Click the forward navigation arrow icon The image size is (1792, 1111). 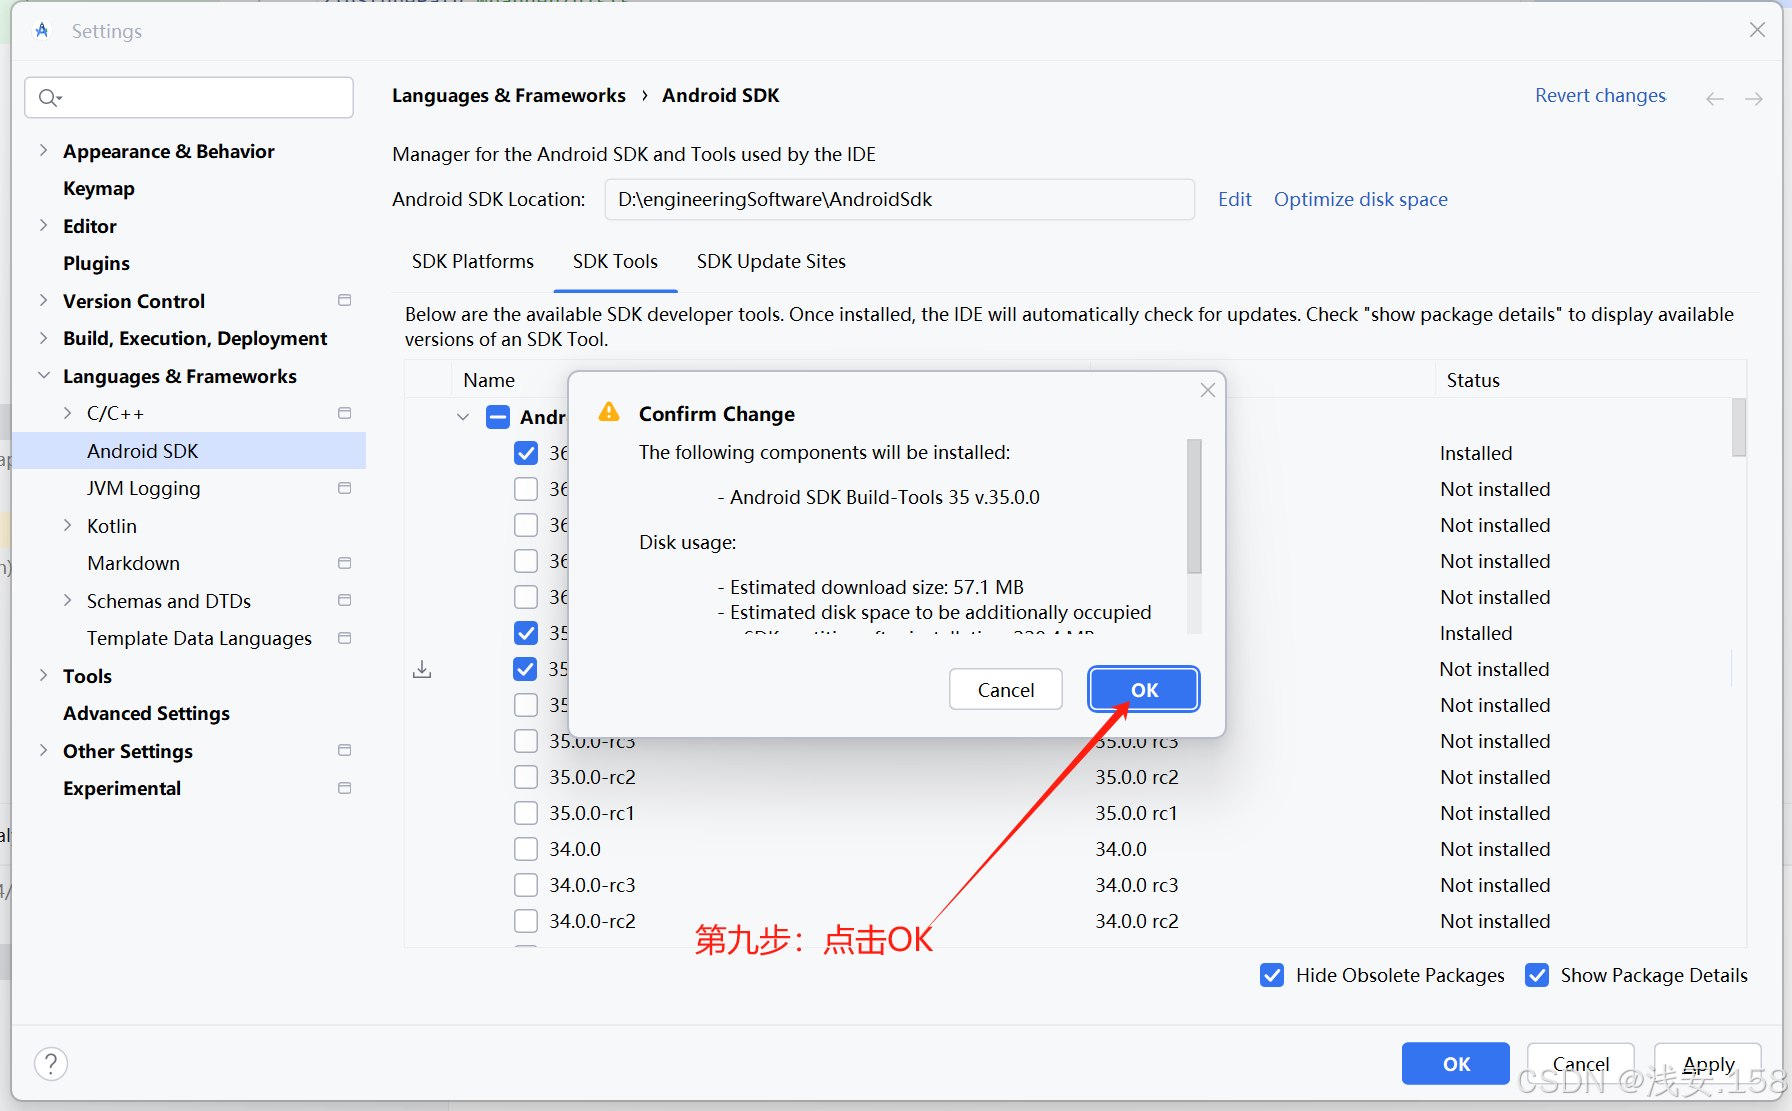[1754, 98]
